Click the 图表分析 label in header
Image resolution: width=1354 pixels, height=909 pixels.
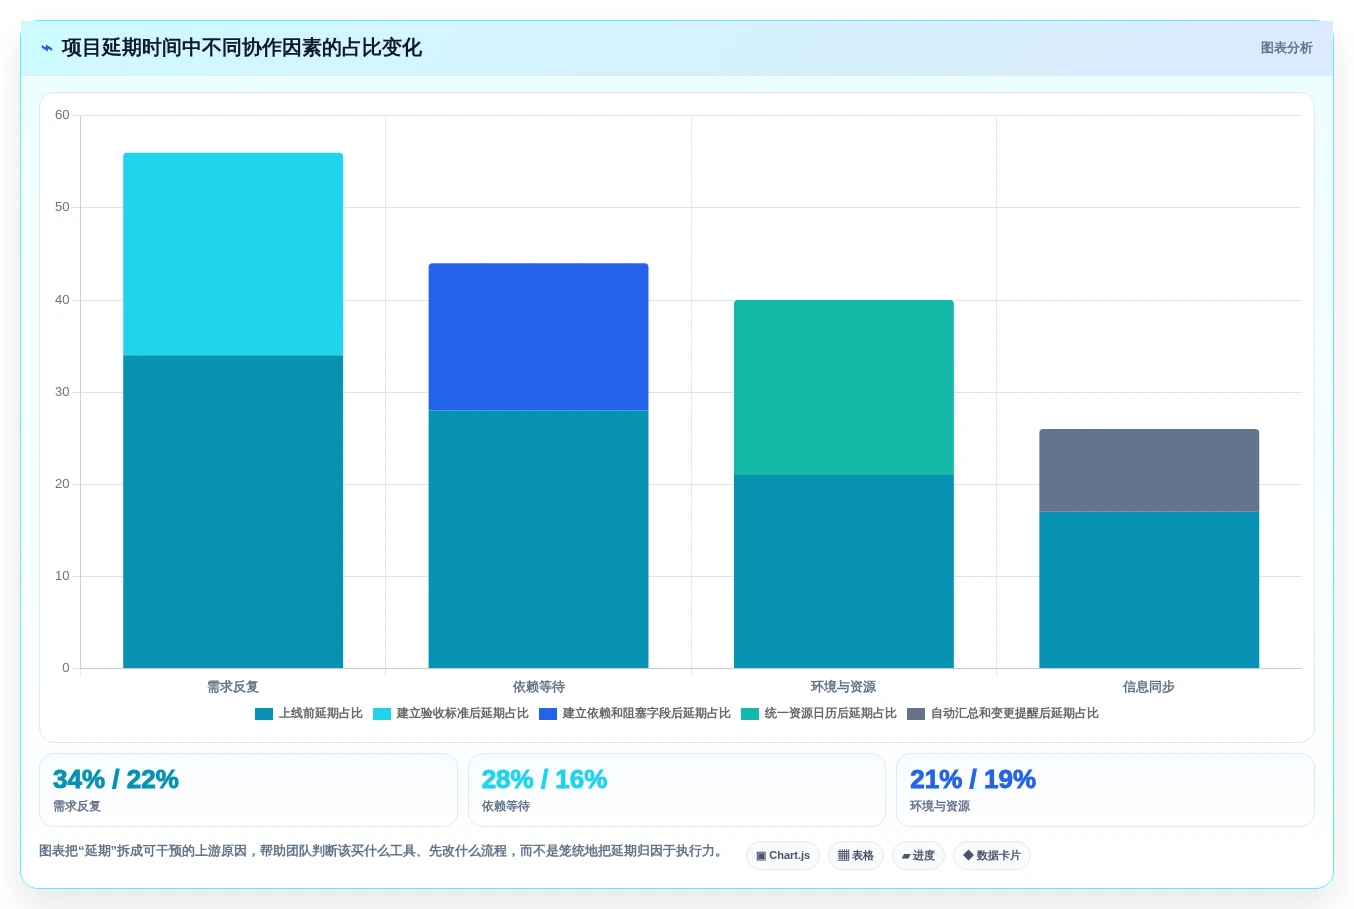coord(1286,48)
